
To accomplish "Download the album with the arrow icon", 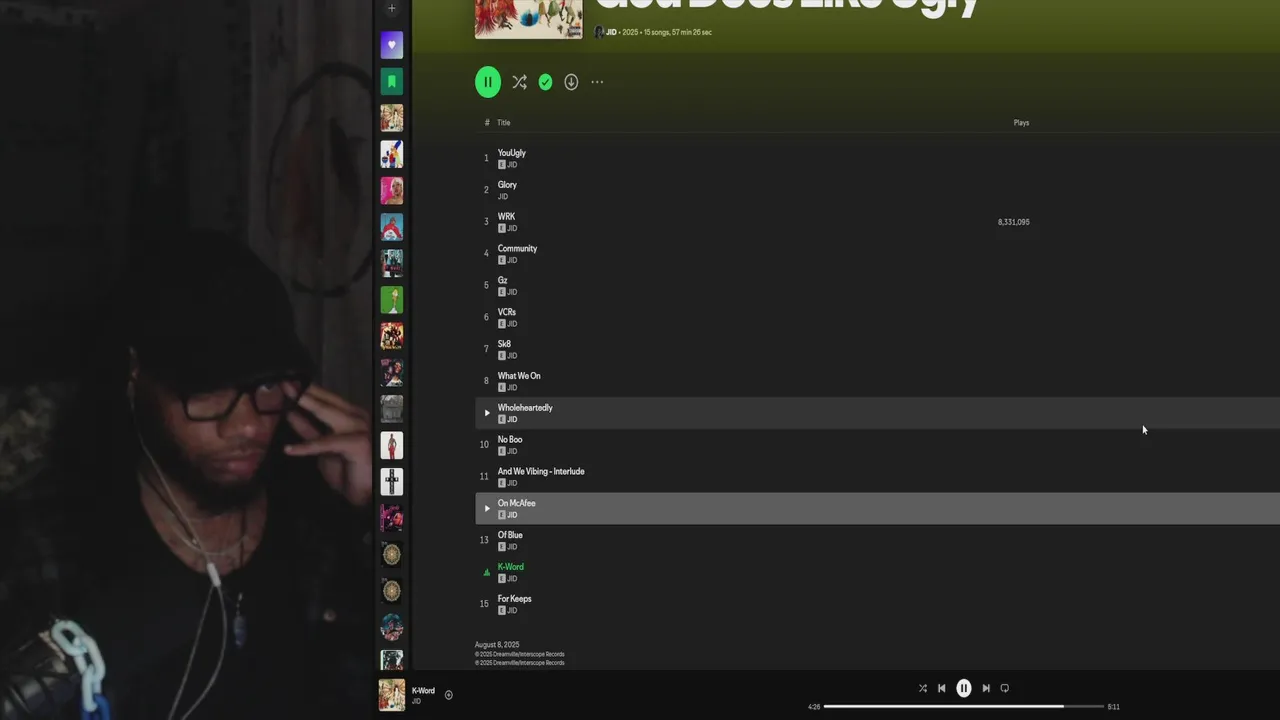I will pyautogui.click(x=571, y=82).
